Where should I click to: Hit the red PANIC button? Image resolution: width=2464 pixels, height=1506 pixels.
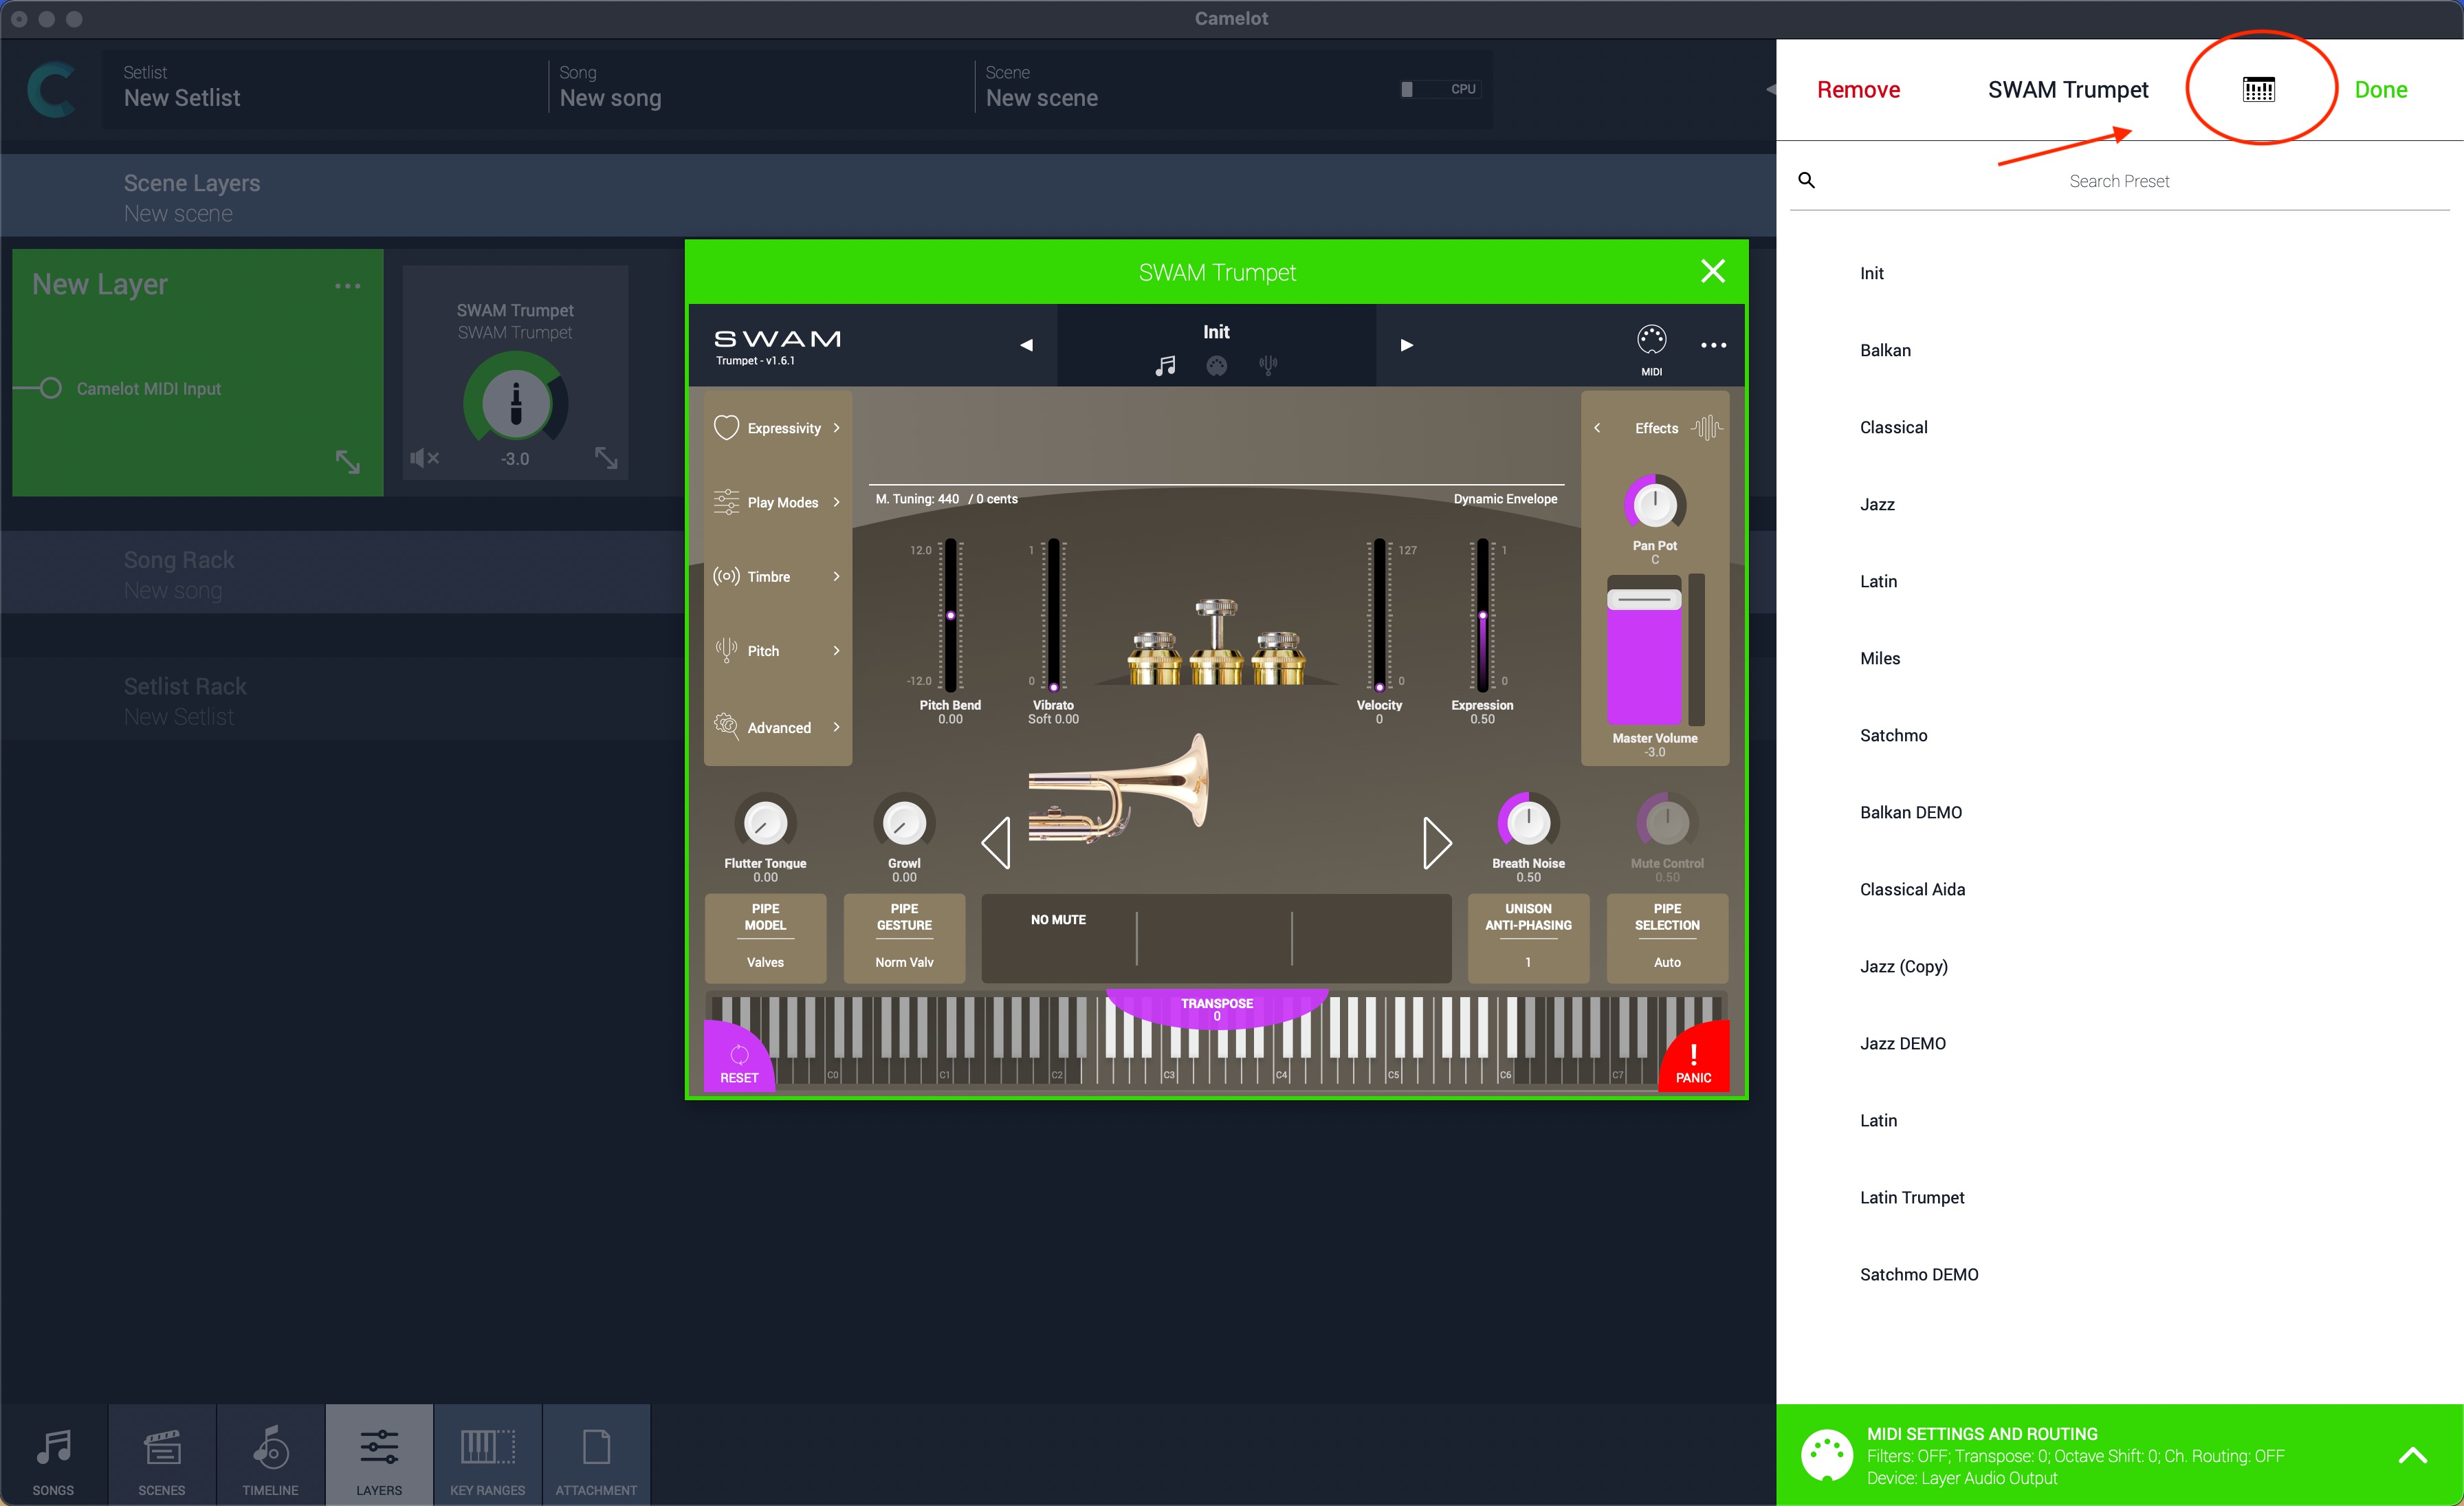point(1693,1060)
